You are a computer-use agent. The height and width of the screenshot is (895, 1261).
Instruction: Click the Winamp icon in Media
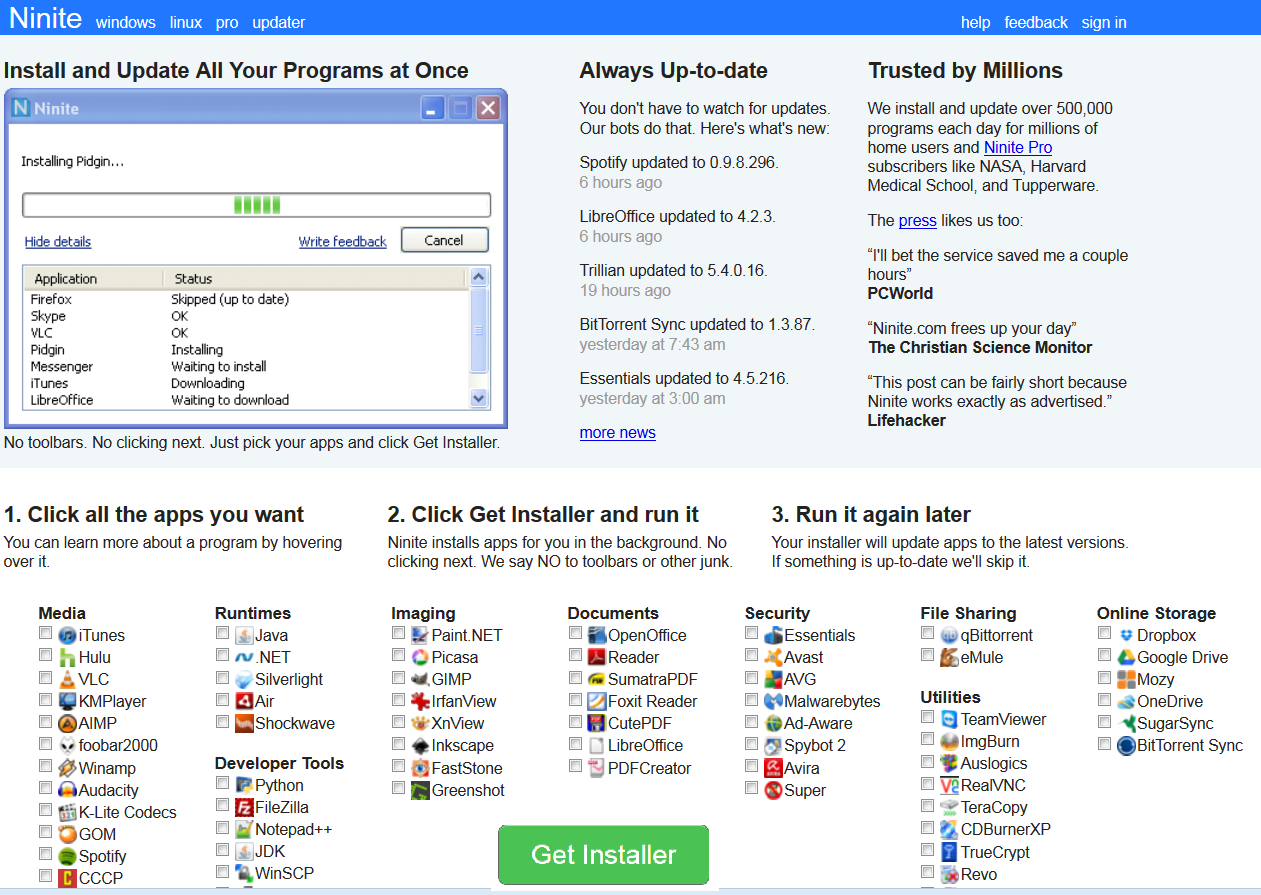click(67, 768)
